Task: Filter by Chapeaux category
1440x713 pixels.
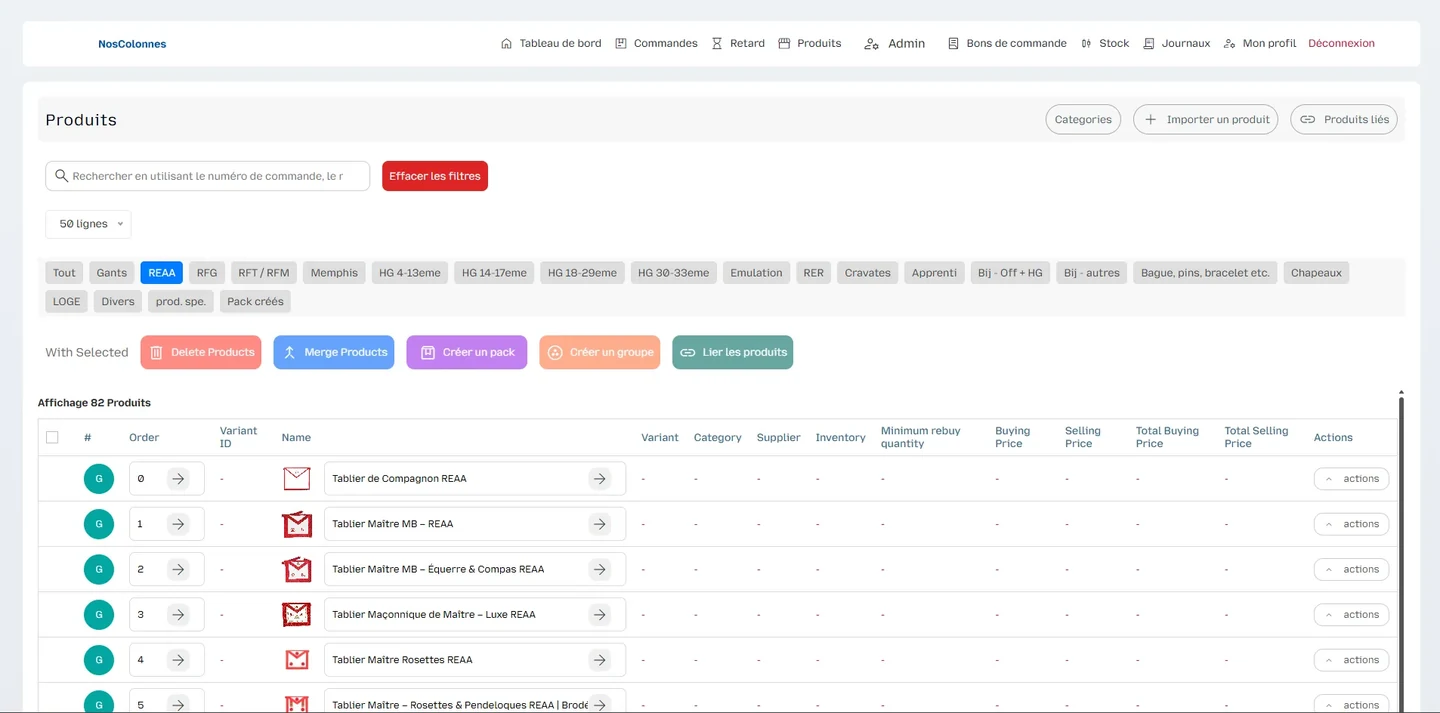Action: pos(1316,273)
